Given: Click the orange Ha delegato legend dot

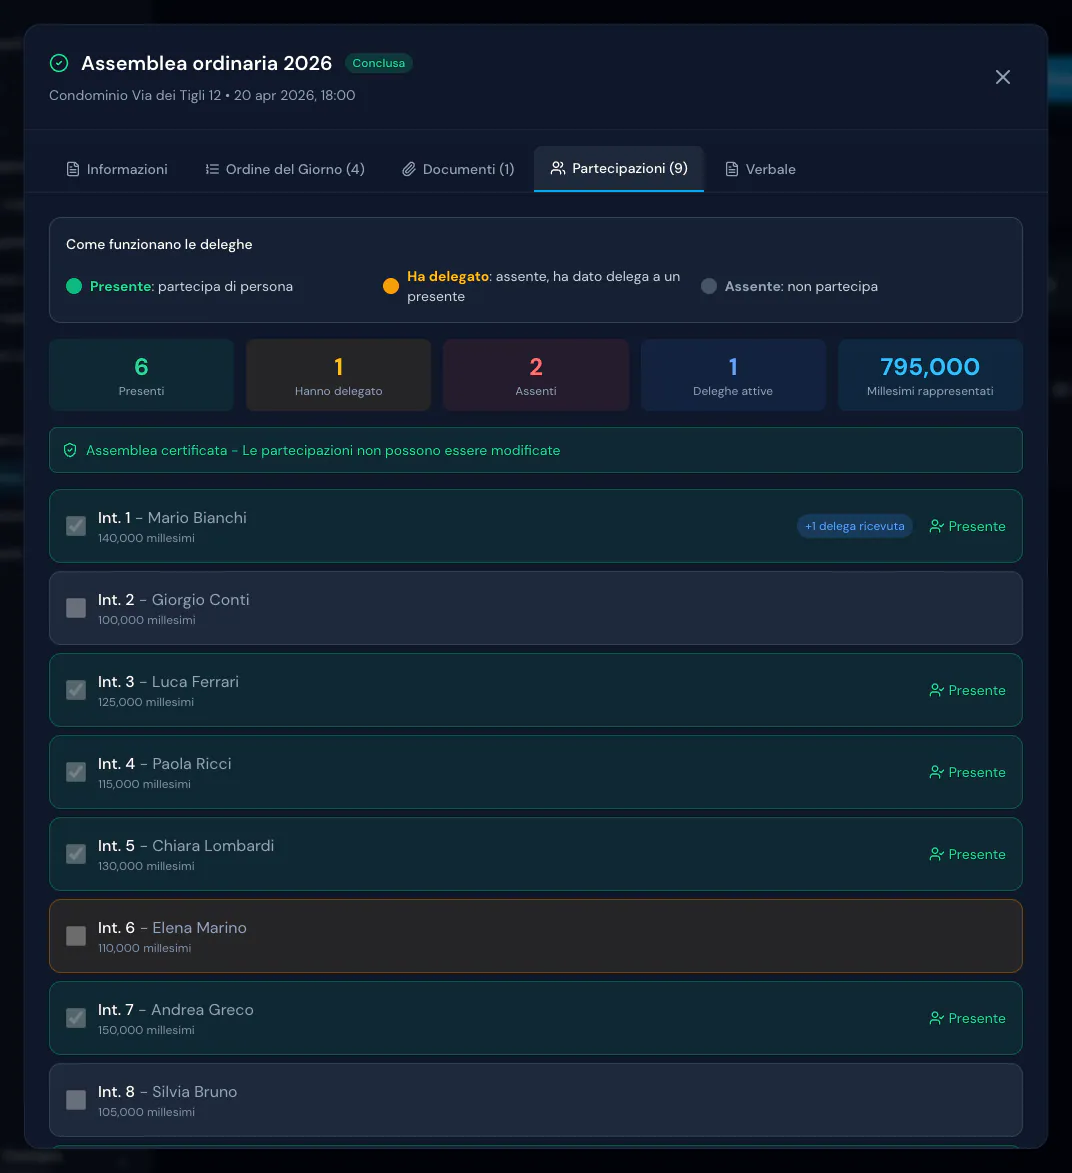Looking at the screenshot, I should tap(390, 287).
